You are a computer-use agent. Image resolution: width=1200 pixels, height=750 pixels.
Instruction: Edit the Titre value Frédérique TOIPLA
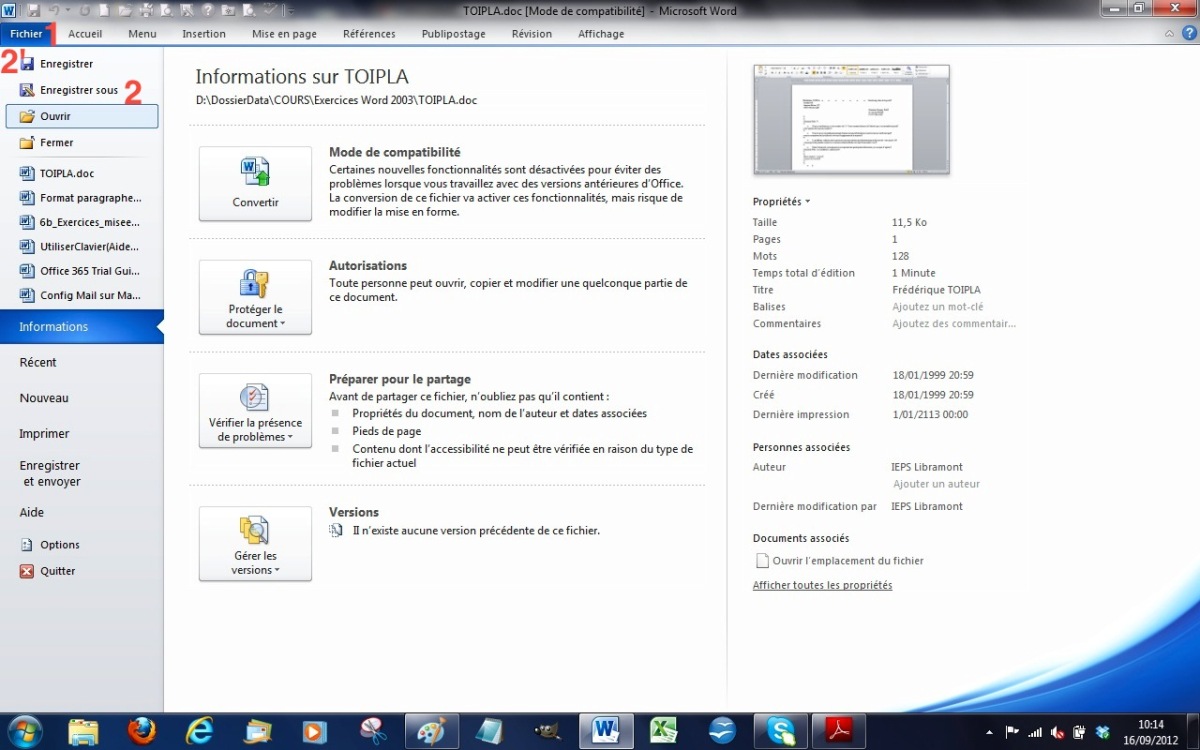tap(936, 290)
